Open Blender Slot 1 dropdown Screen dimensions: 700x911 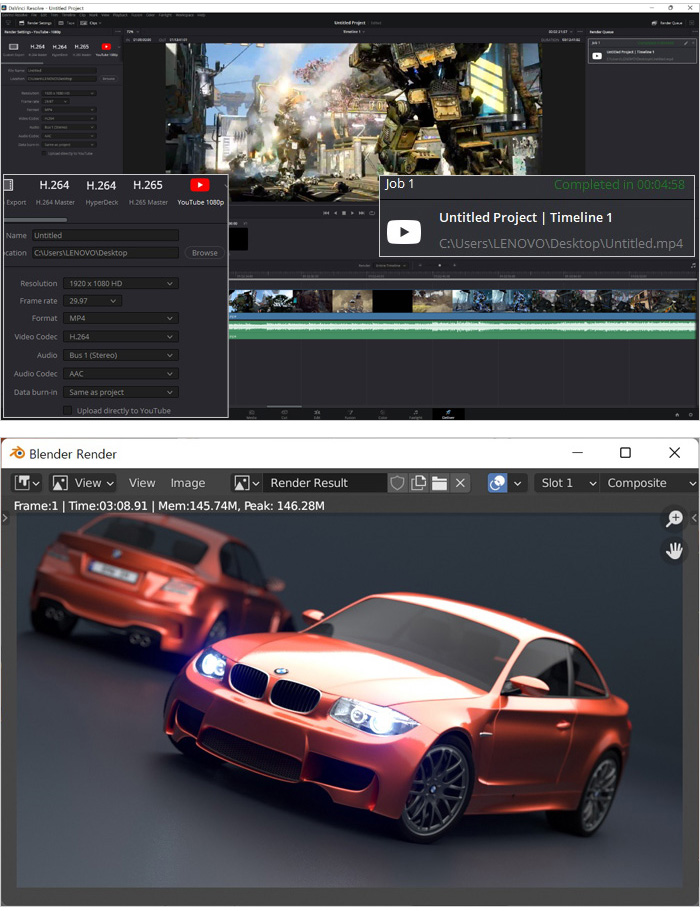pyautogui.click(x=566, y=483)
